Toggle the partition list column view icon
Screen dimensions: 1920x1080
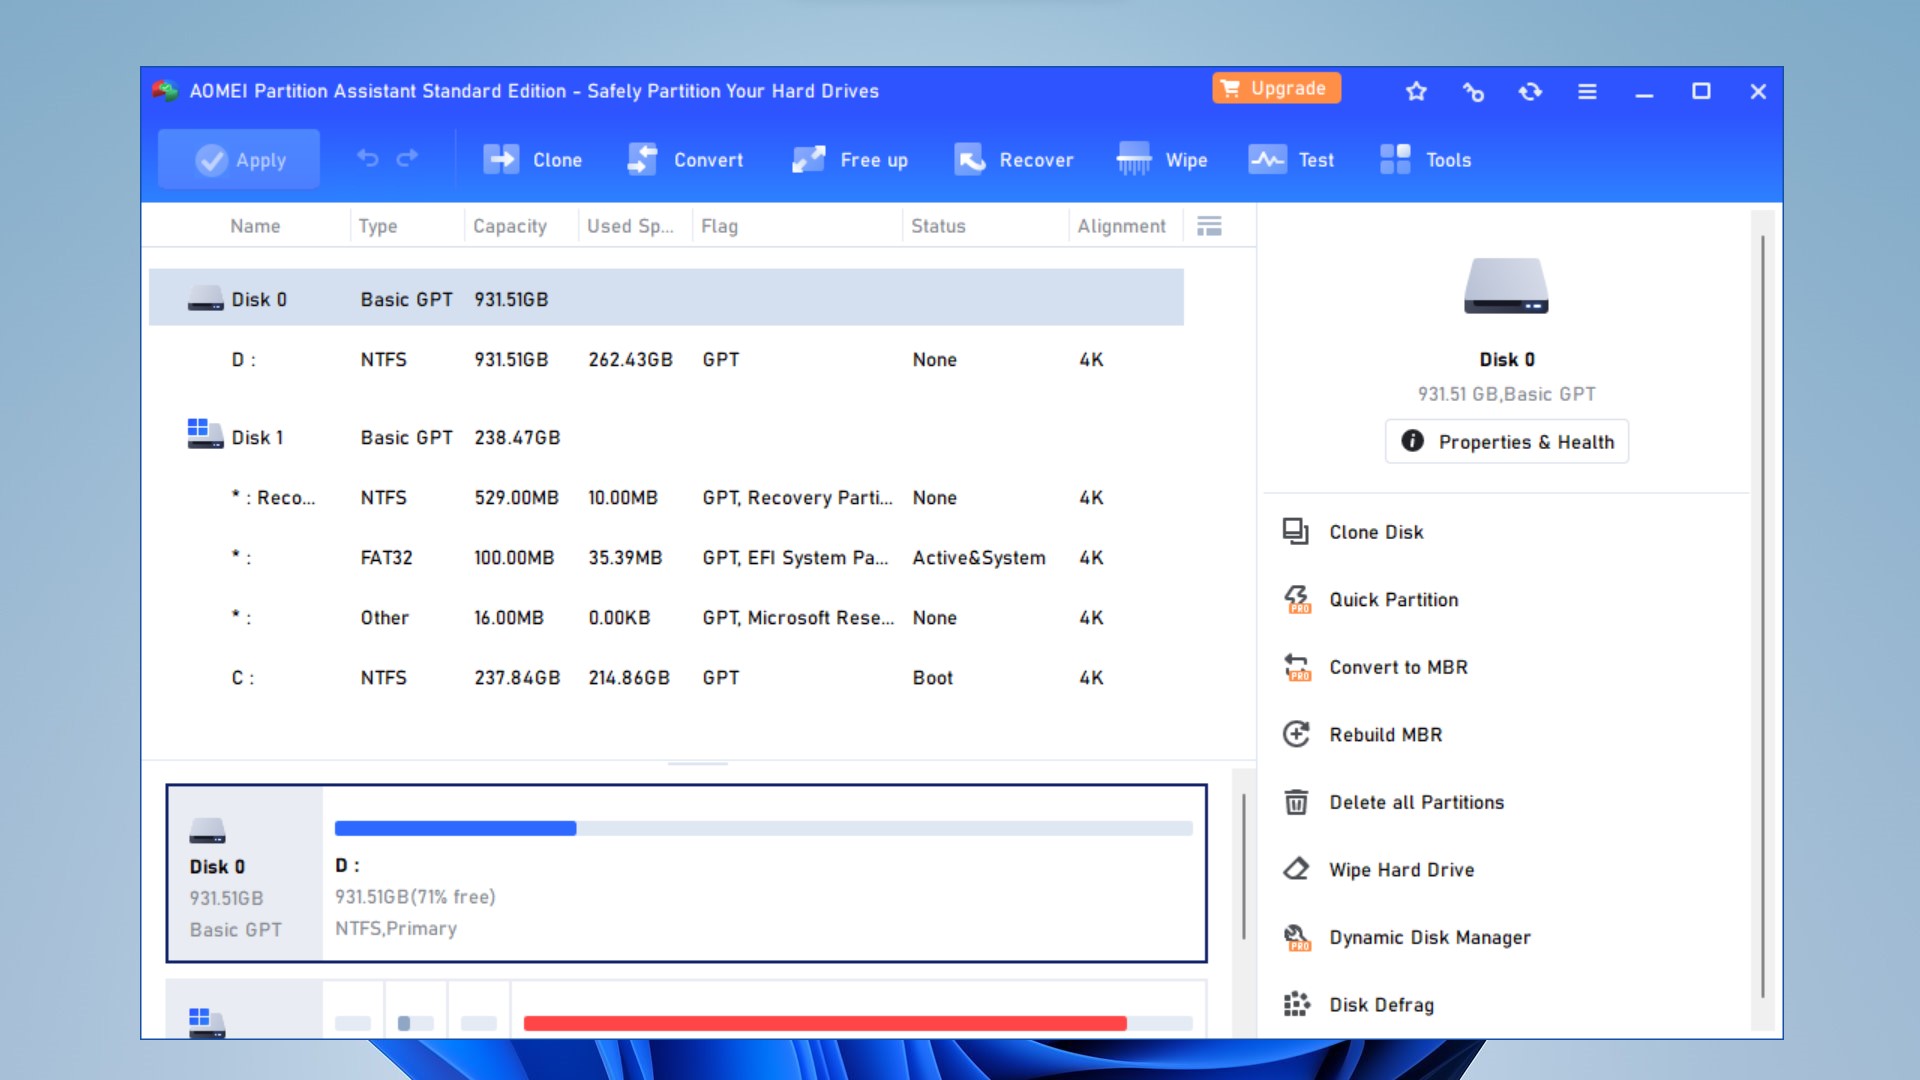(x=1209, y=226)
